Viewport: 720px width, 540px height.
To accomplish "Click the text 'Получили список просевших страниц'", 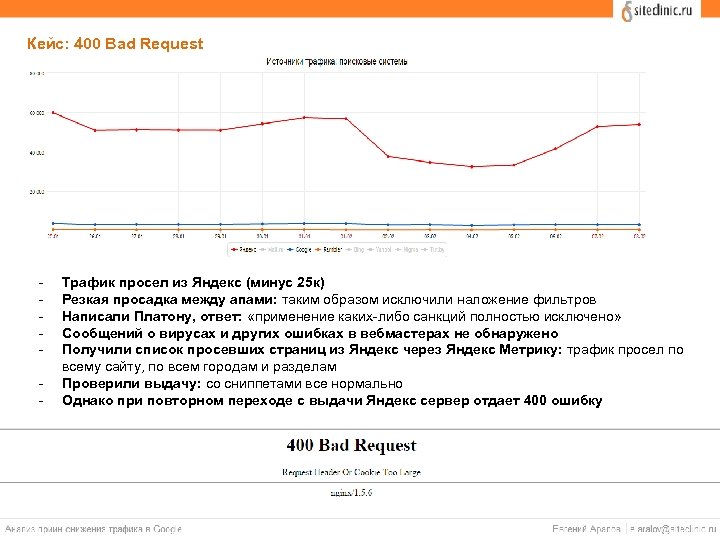I will (x=194, y=350).
